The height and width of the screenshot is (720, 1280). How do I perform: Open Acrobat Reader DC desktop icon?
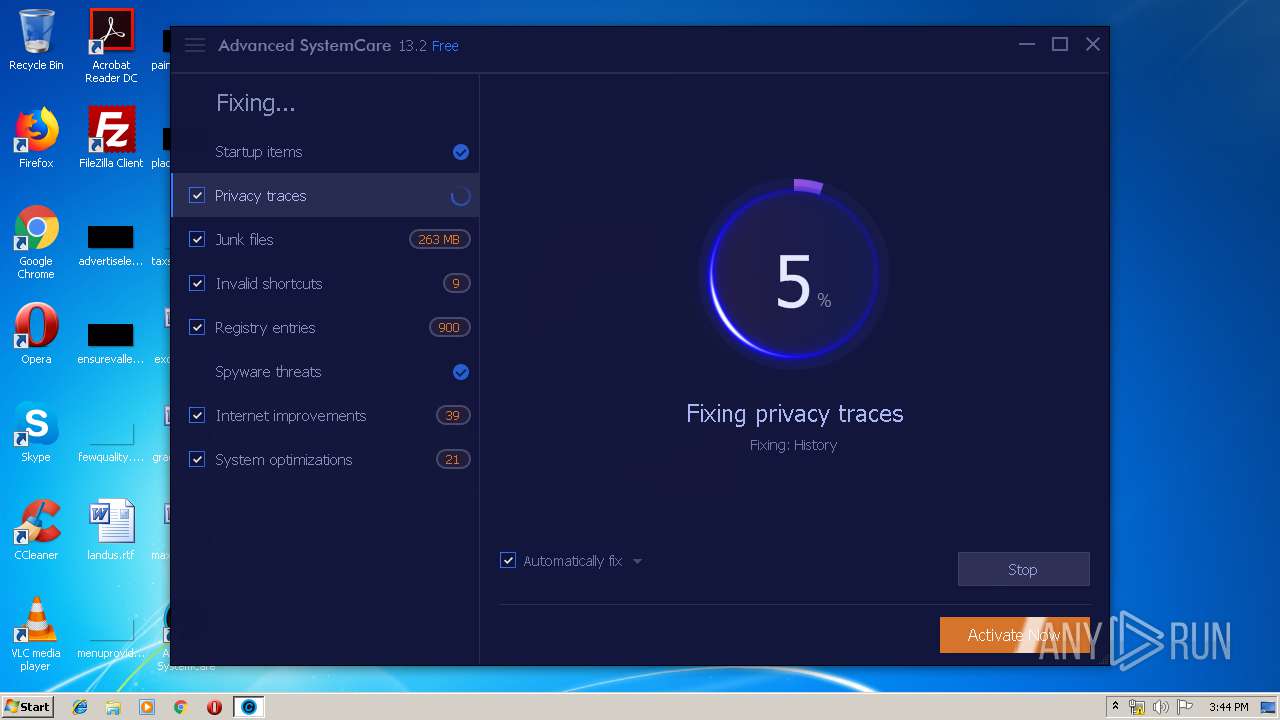tap(111, 46)
